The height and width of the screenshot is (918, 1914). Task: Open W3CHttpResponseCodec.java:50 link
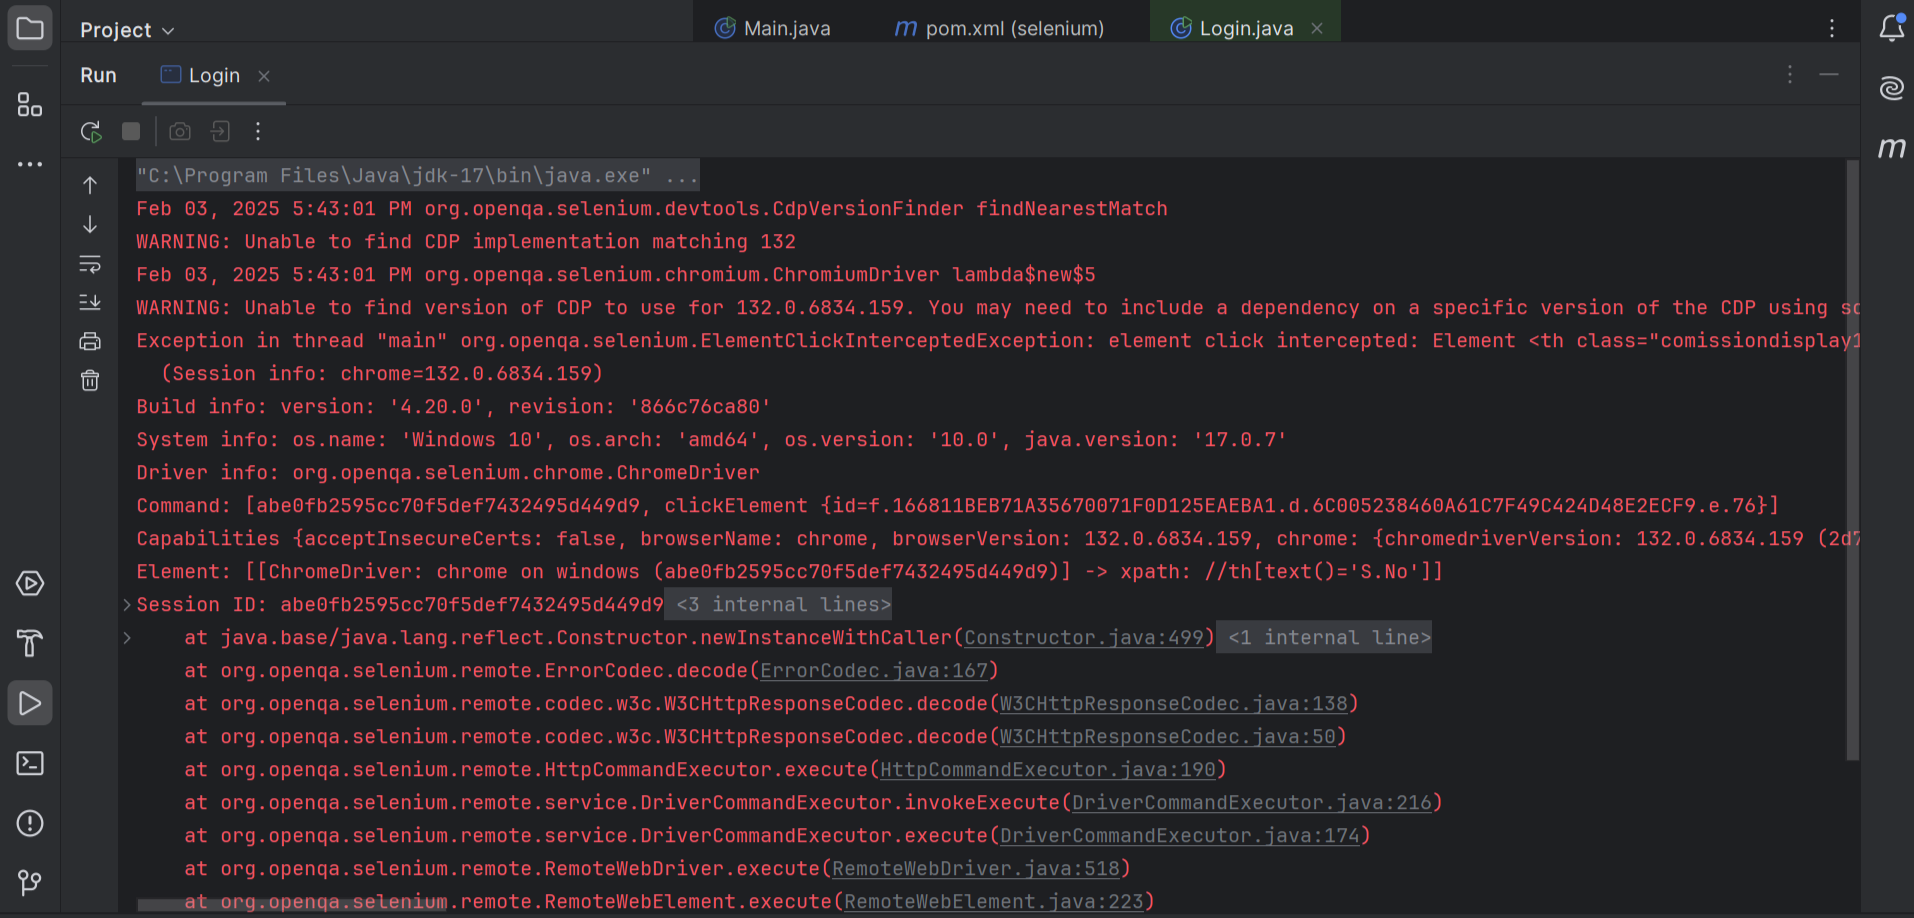click(x=1167, y=736)
